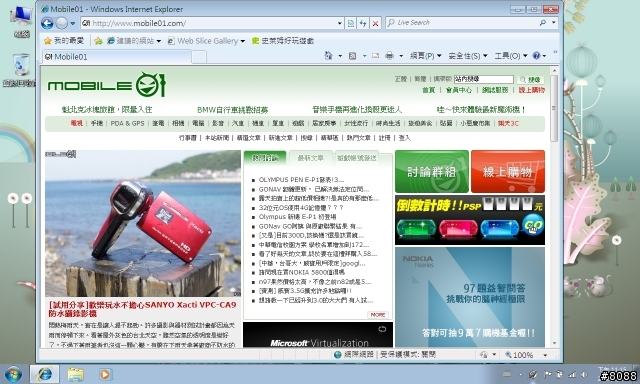Open the GONAV update article link
640x384 pixels.
pos(314,189)
